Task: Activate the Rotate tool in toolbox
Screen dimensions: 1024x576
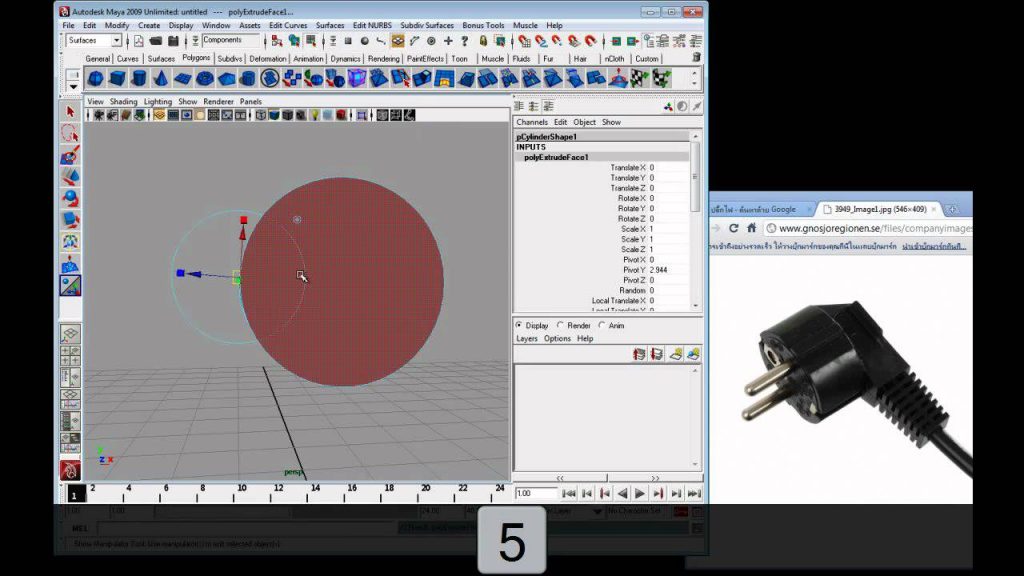Action: (x=71, y=199)
